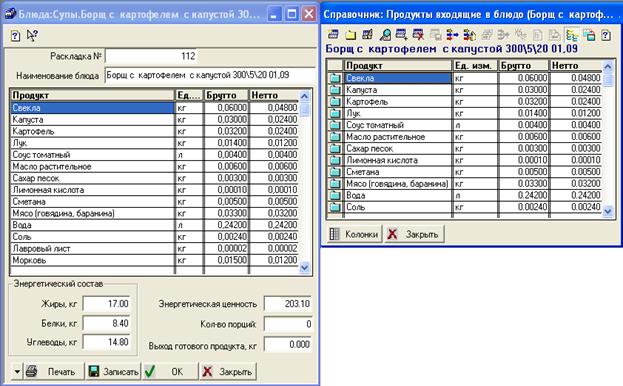
Task: Select Мясо (говядина, баранина) in Блюда table
Action: click(x=154, y=214)
